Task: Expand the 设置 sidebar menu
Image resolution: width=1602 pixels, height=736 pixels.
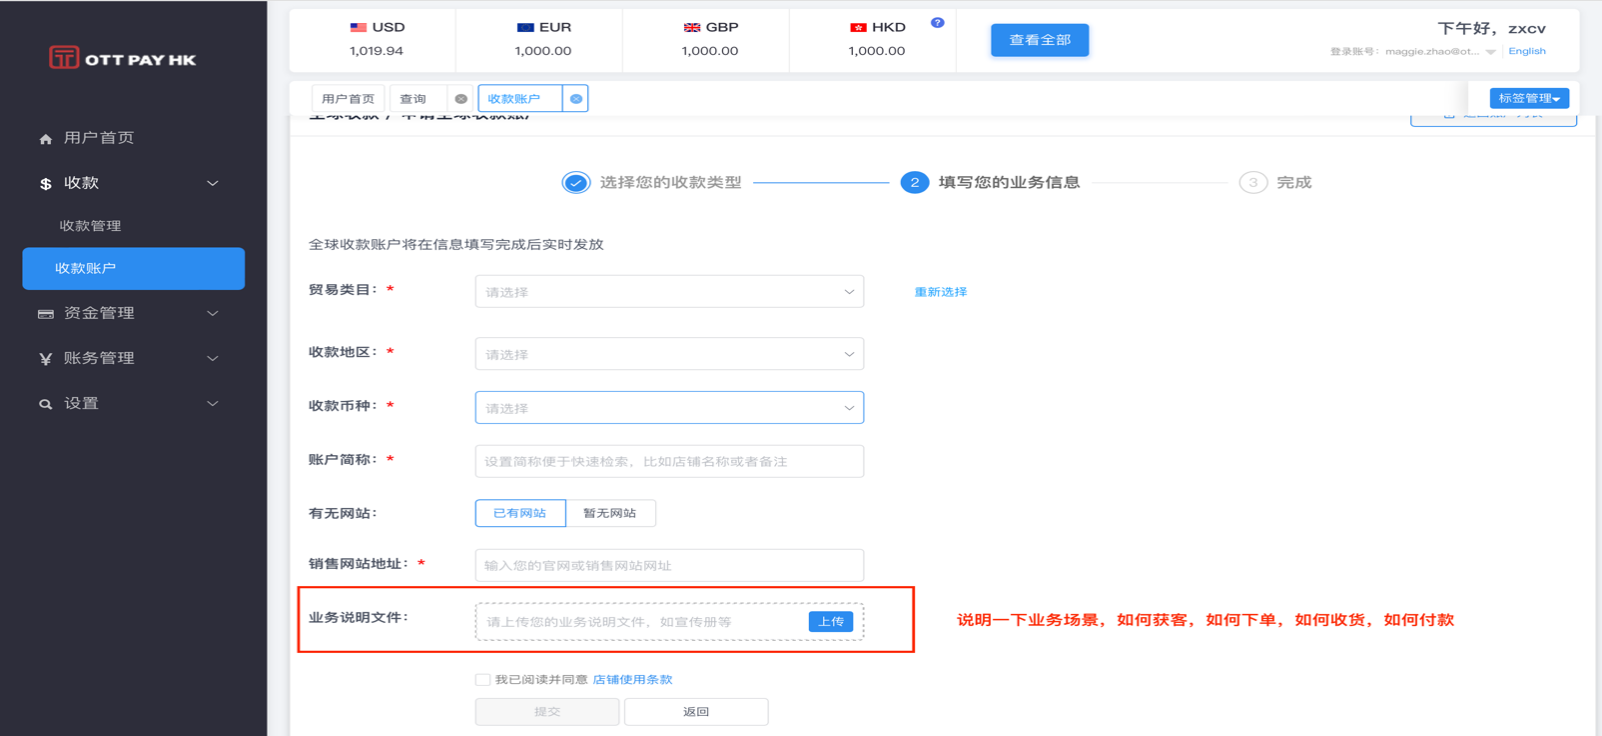Action: (x=212, y=403)
